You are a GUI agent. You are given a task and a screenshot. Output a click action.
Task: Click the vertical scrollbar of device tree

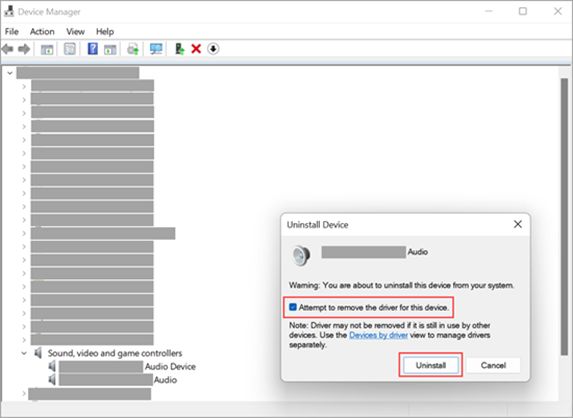pos(564,216)
